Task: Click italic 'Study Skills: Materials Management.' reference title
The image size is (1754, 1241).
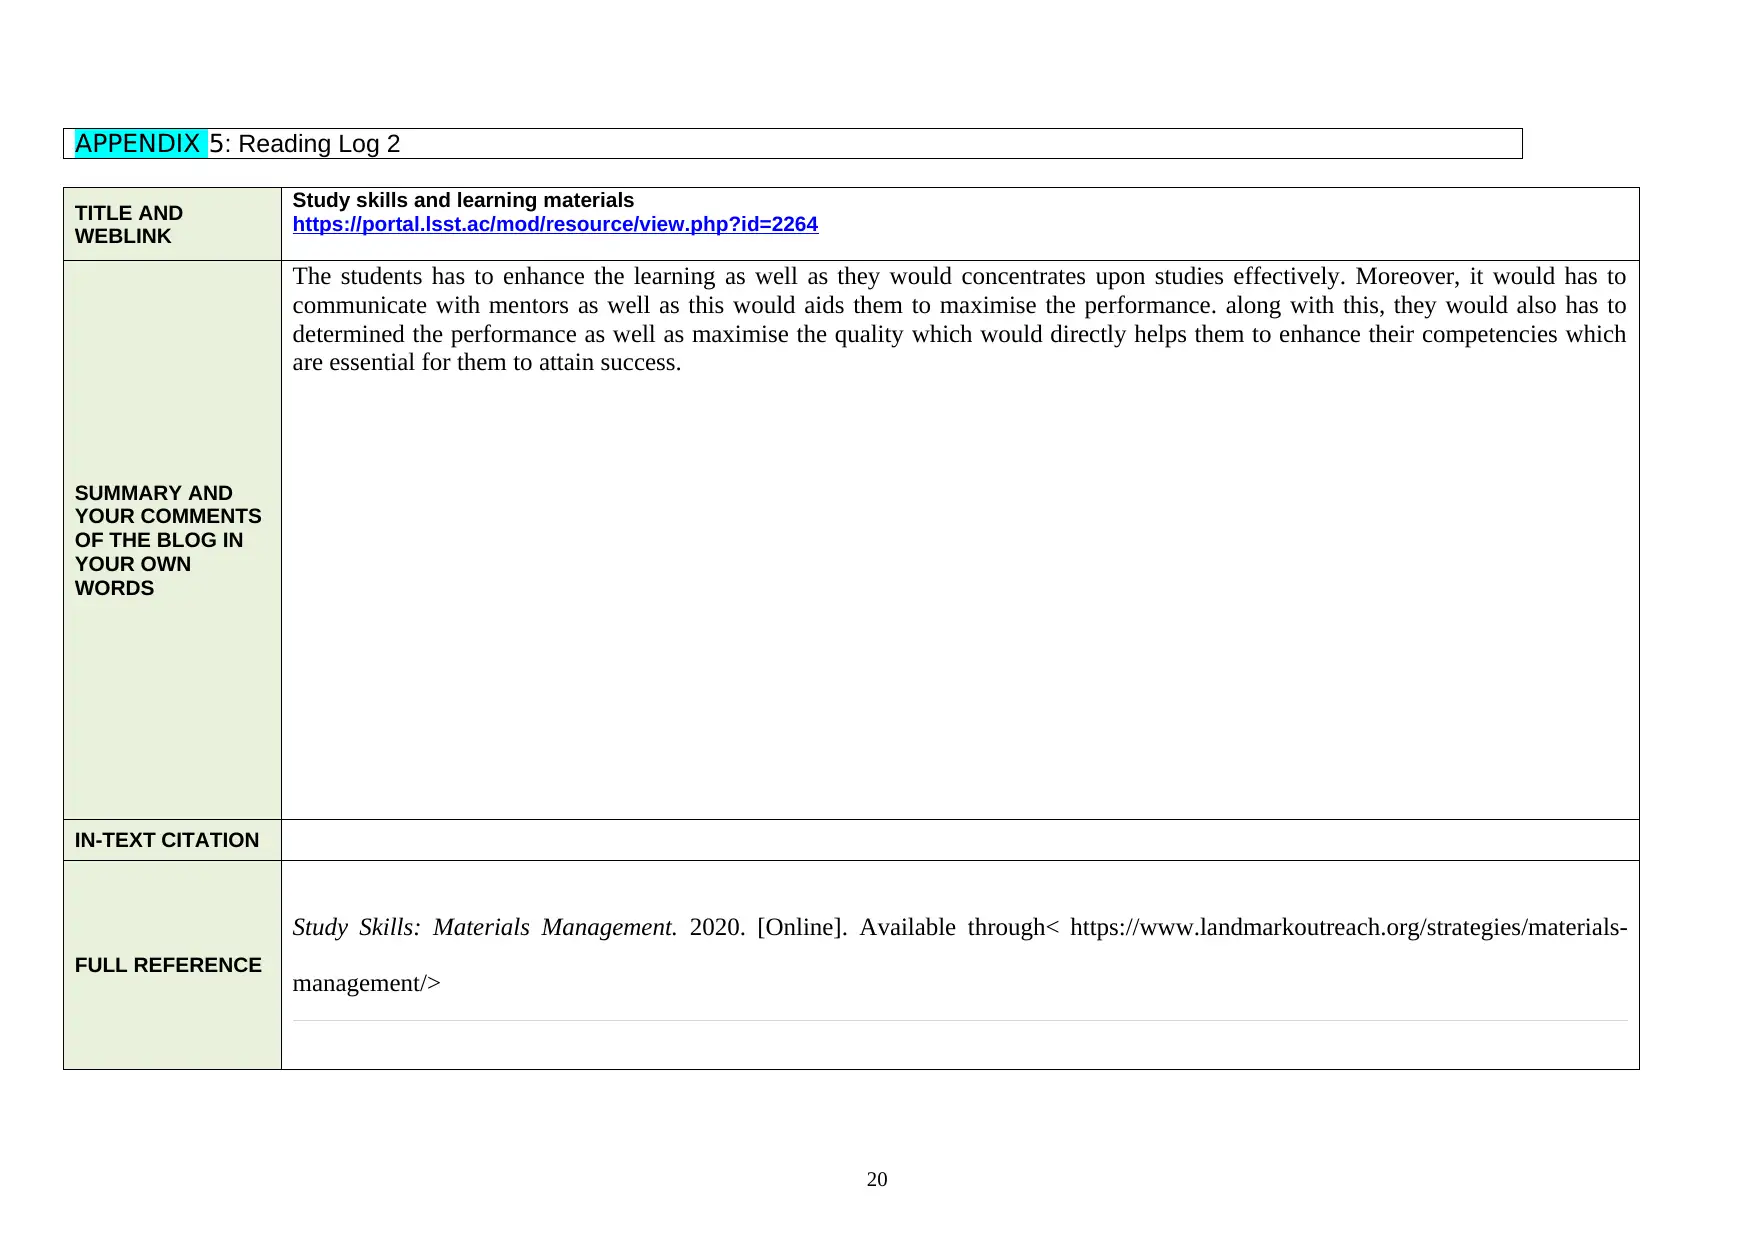Action: [485, 928]
